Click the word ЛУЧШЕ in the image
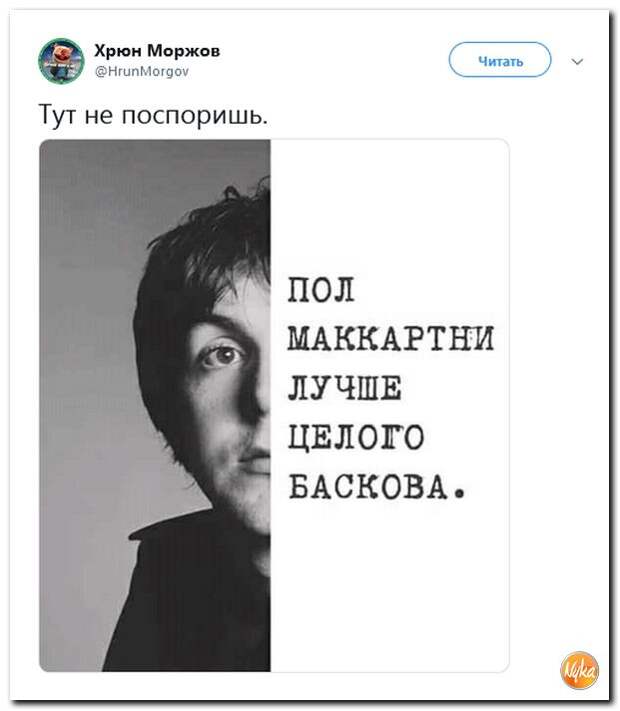The image size is (620, 711). (x=345, y=387)
